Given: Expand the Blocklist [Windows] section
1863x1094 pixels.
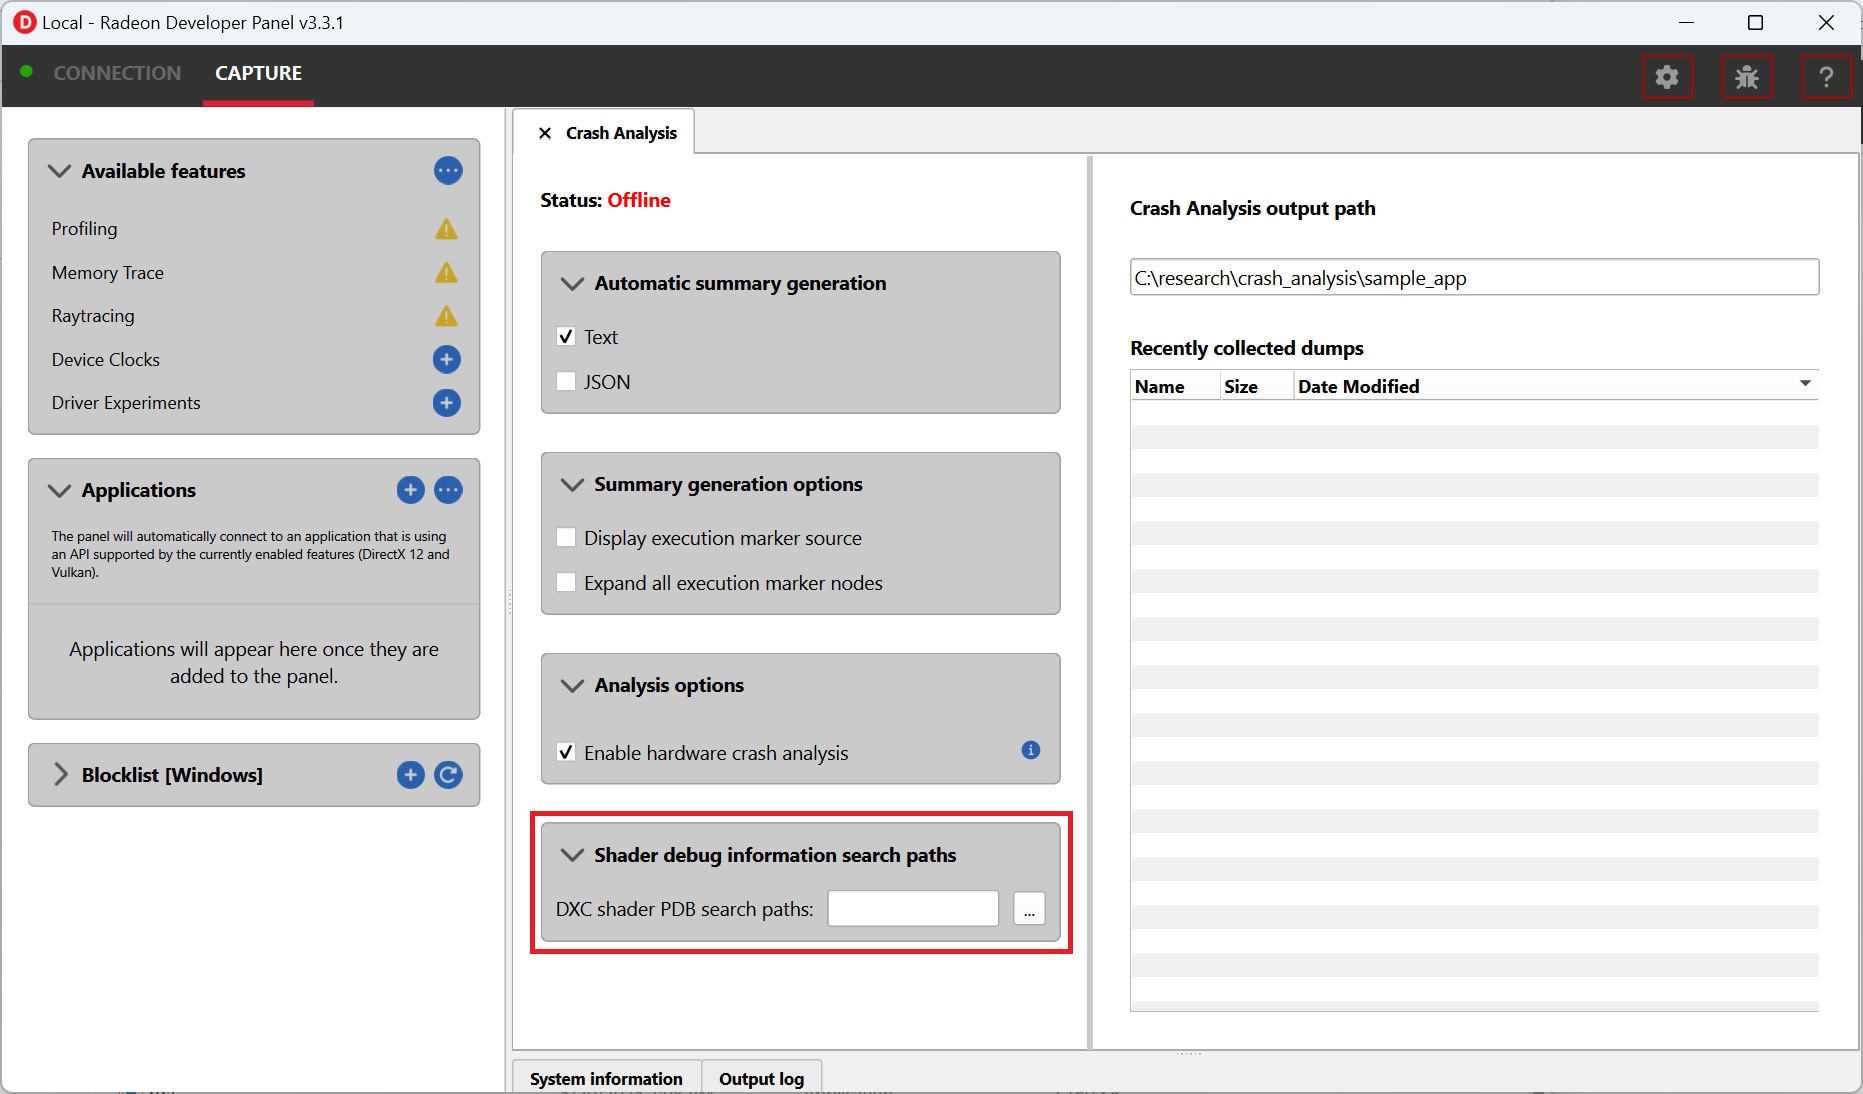Looking at the screenshot, I should [60, 775].
